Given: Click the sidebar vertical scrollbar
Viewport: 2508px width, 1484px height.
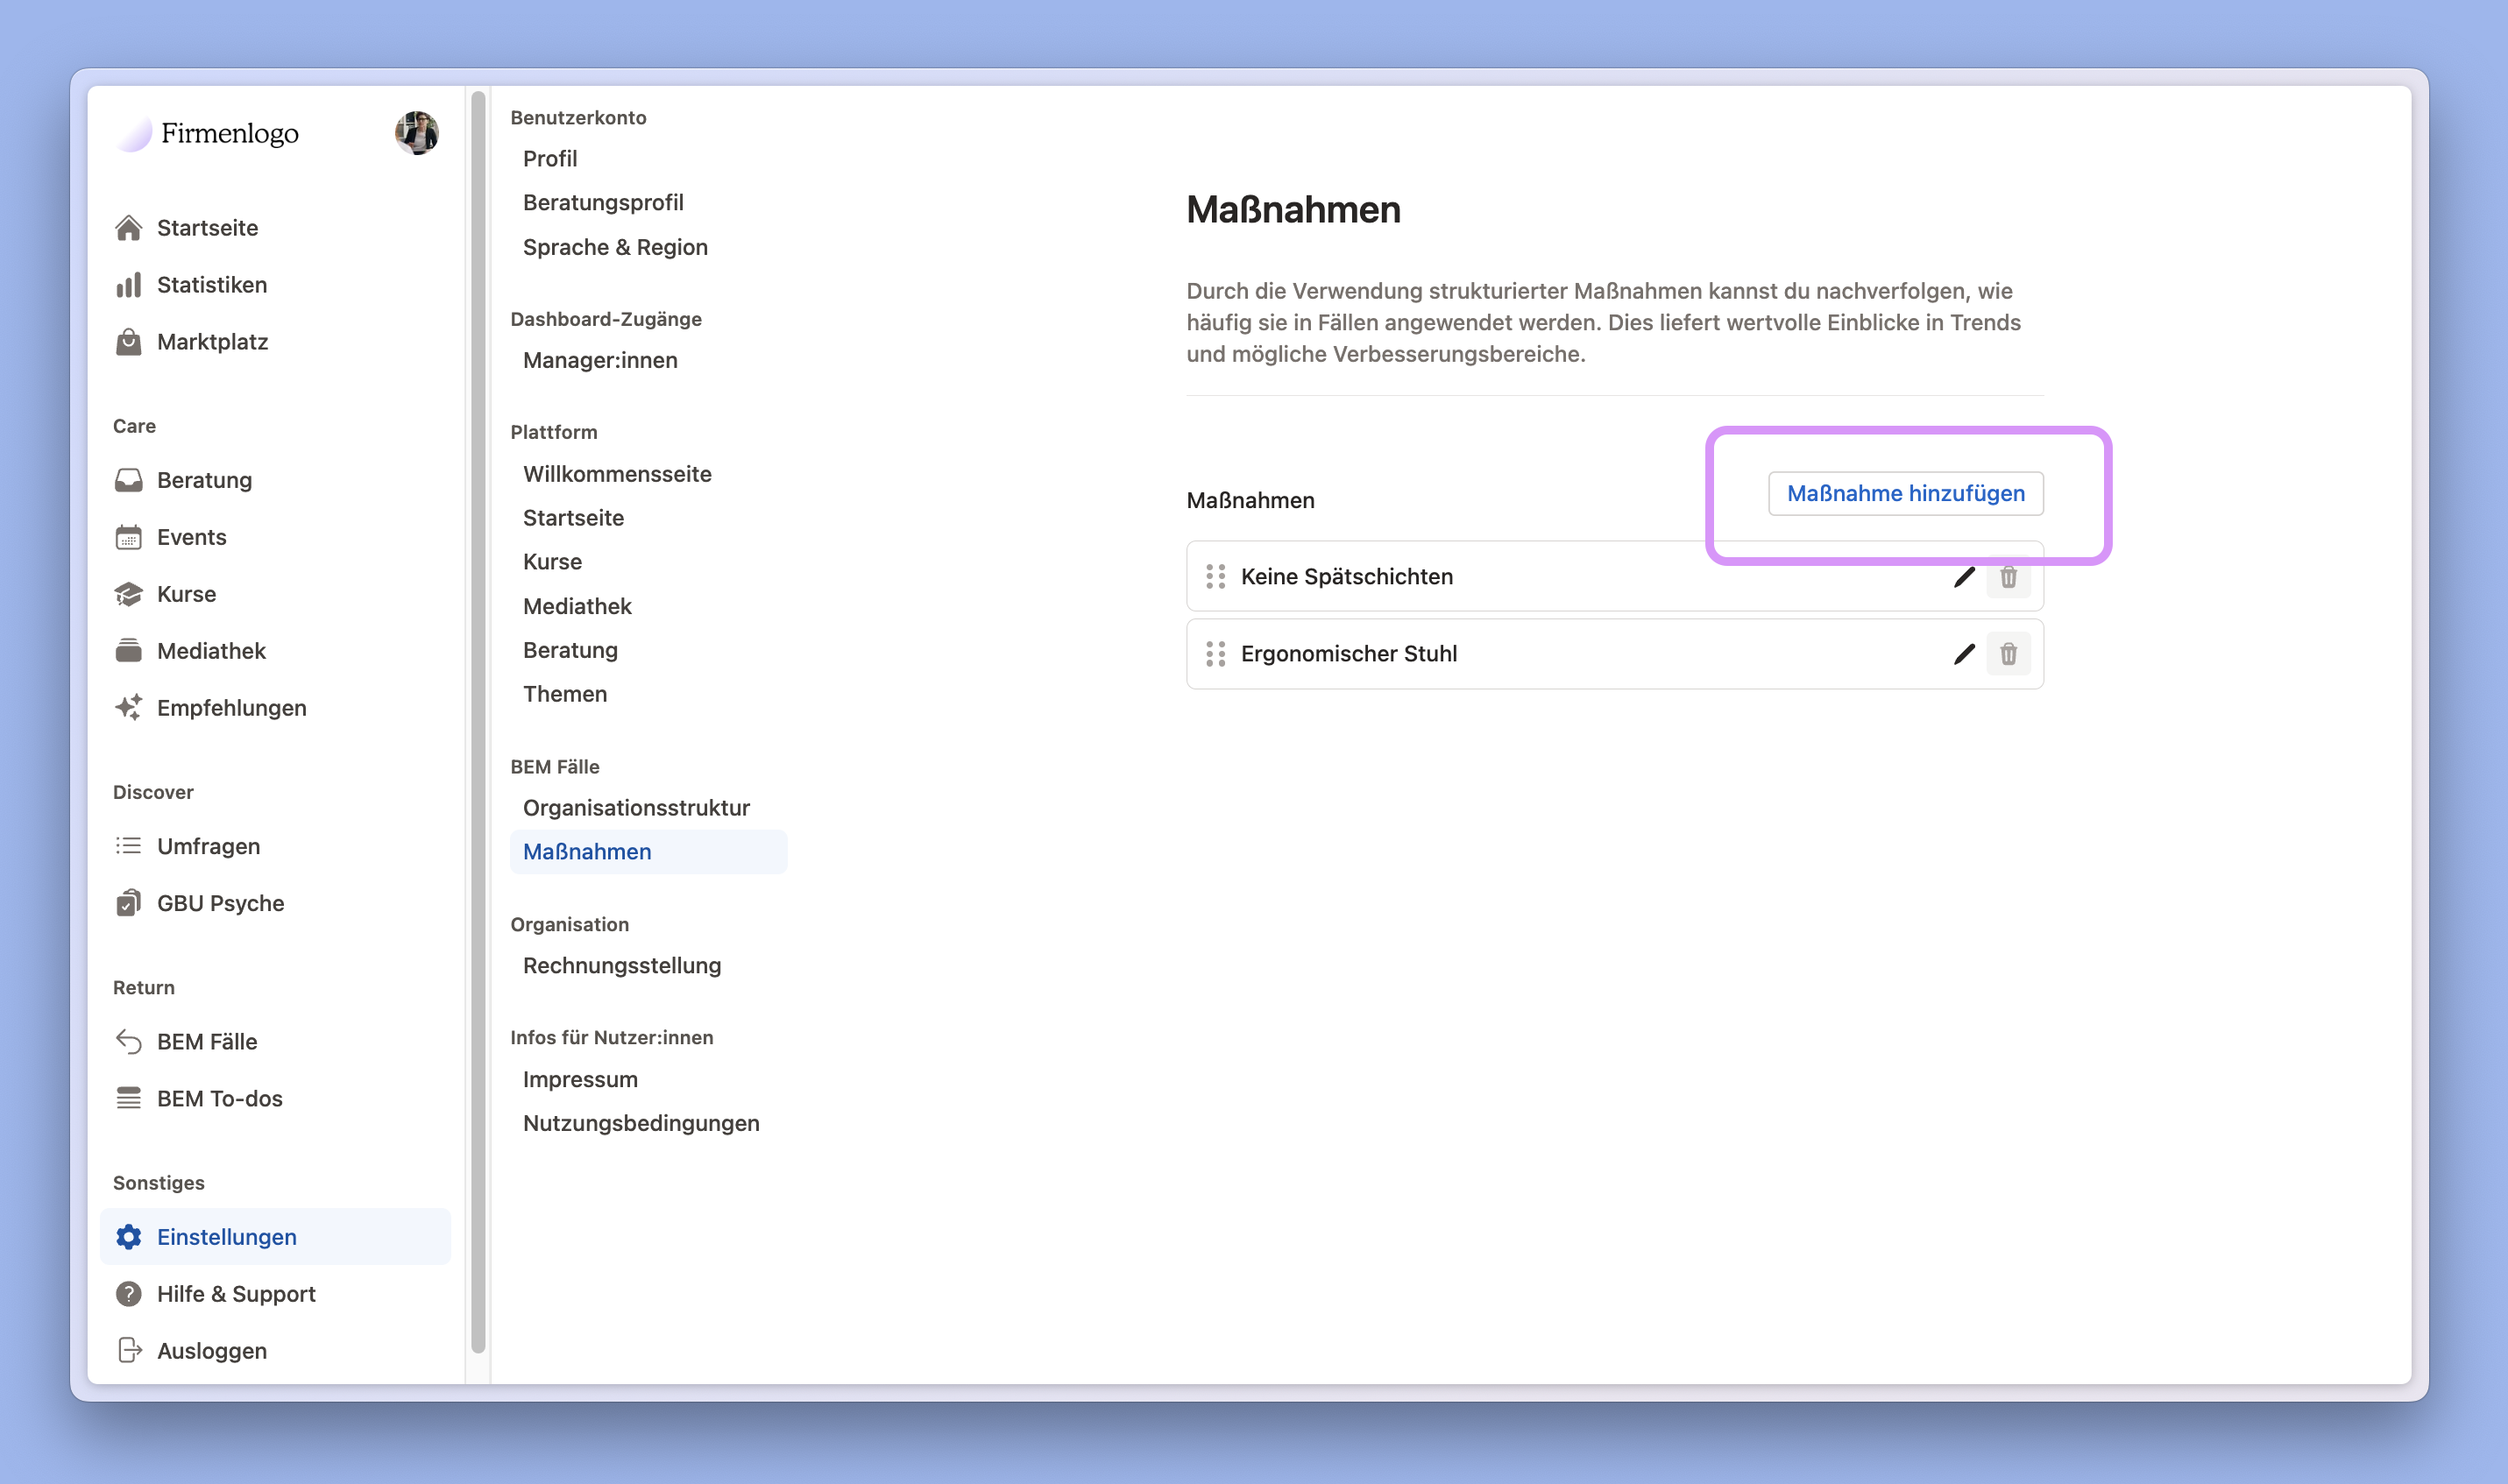Looking at the screenshot, I should click(x=478, y=720).
